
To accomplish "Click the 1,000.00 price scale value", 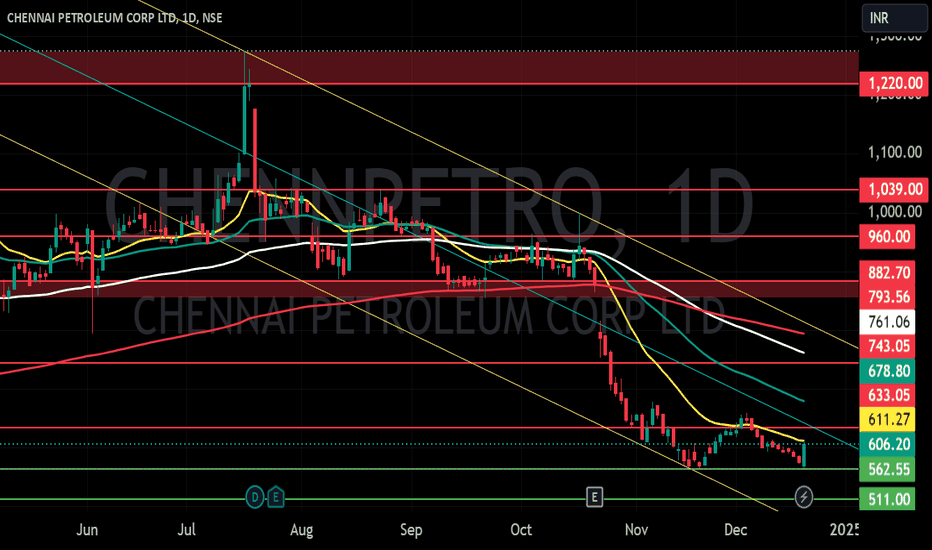I will point(895,212).
